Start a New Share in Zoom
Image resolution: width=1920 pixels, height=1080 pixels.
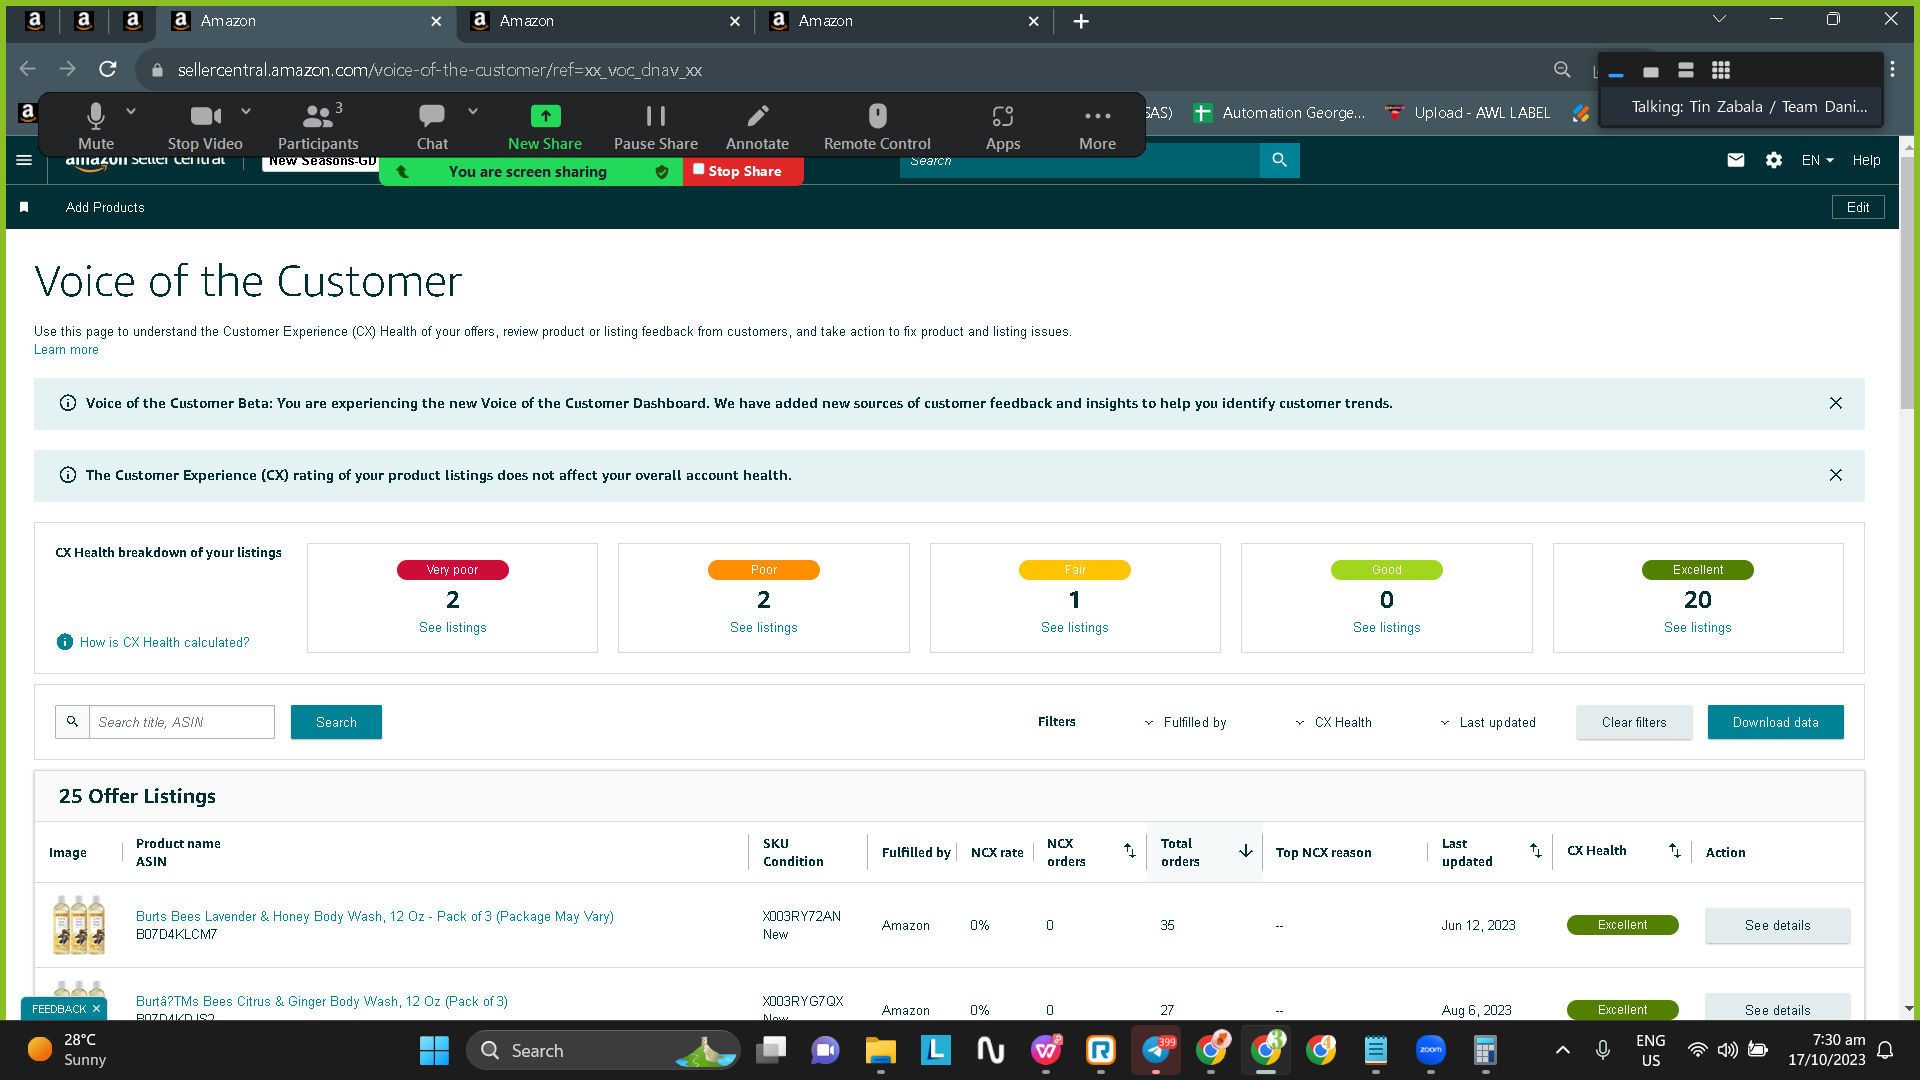tap(545, 126)
